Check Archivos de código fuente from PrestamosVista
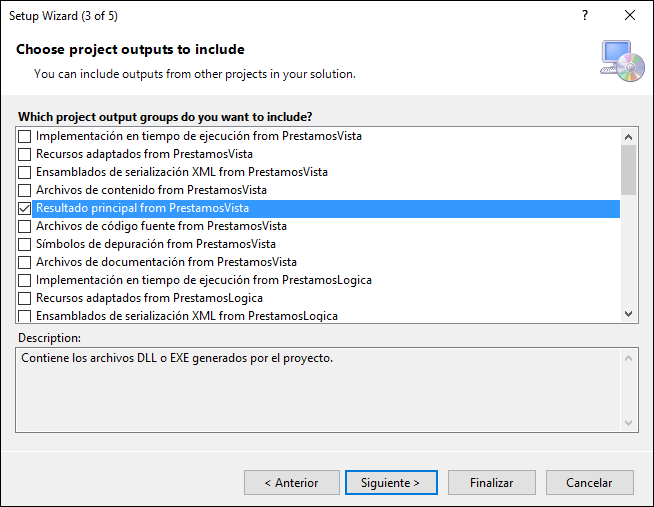The height and width of the screenshot is (507, 654). (25, 226)
